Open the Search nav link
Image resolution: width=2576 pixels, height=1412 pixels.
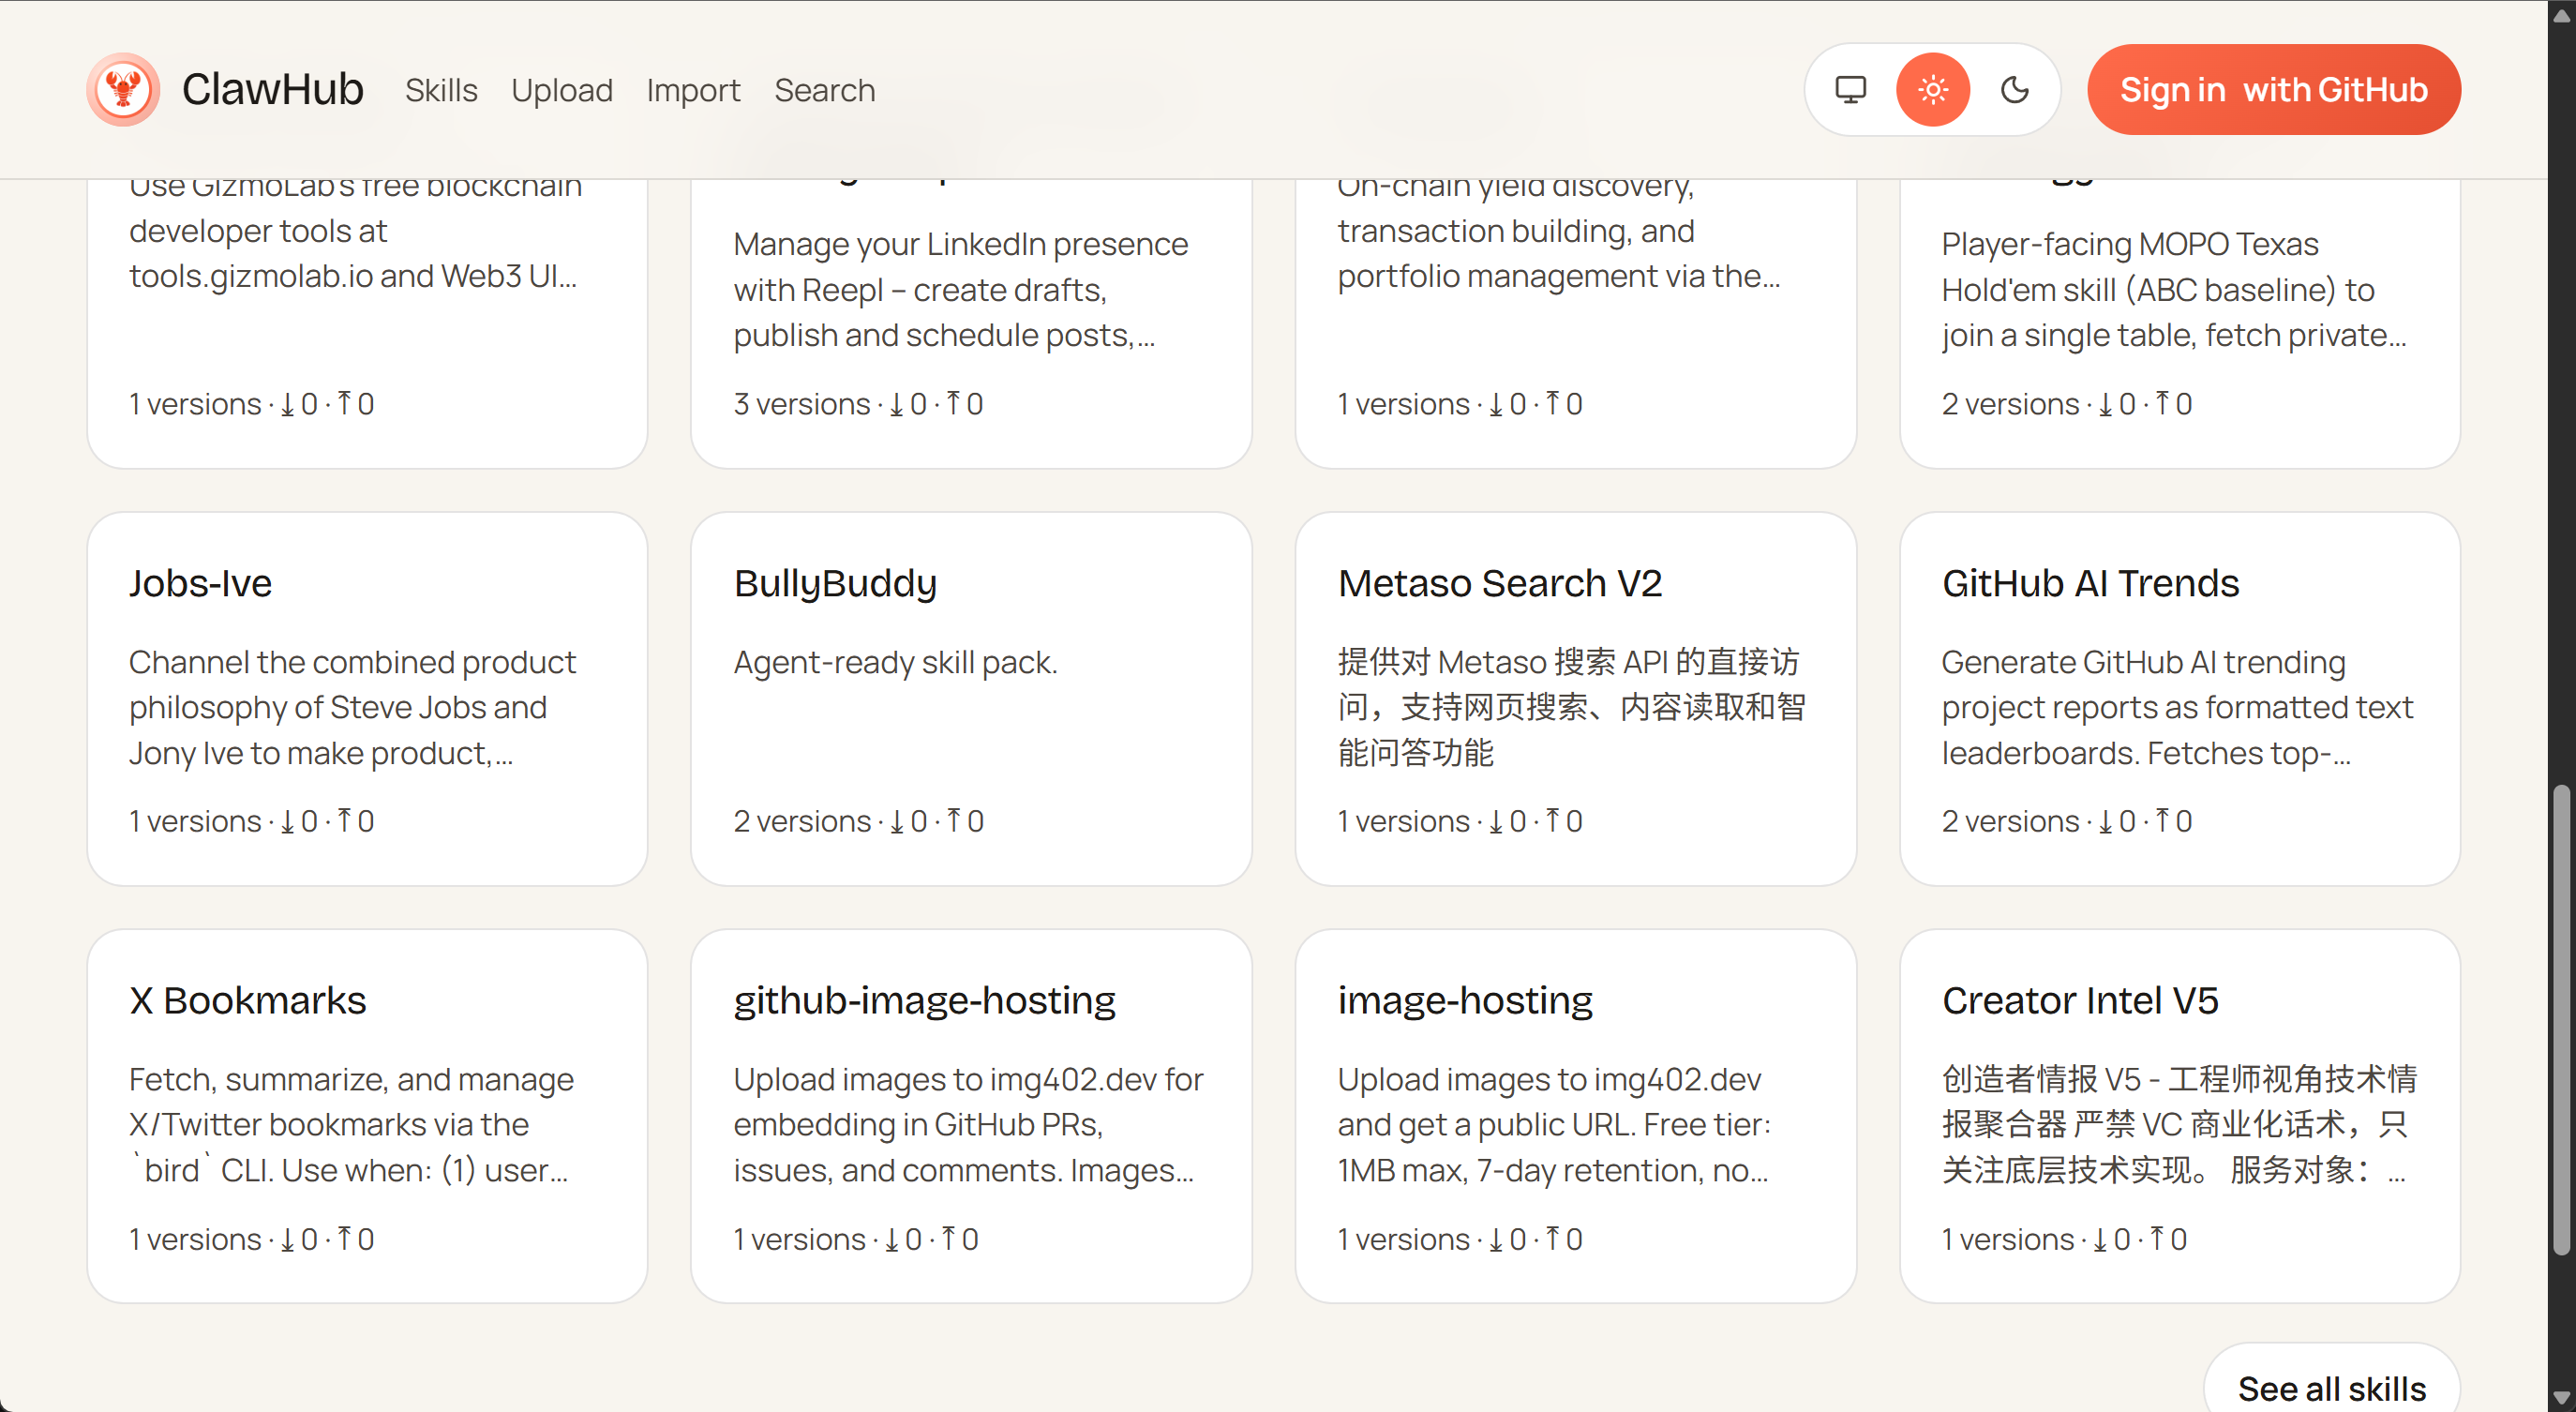(824, 90)
